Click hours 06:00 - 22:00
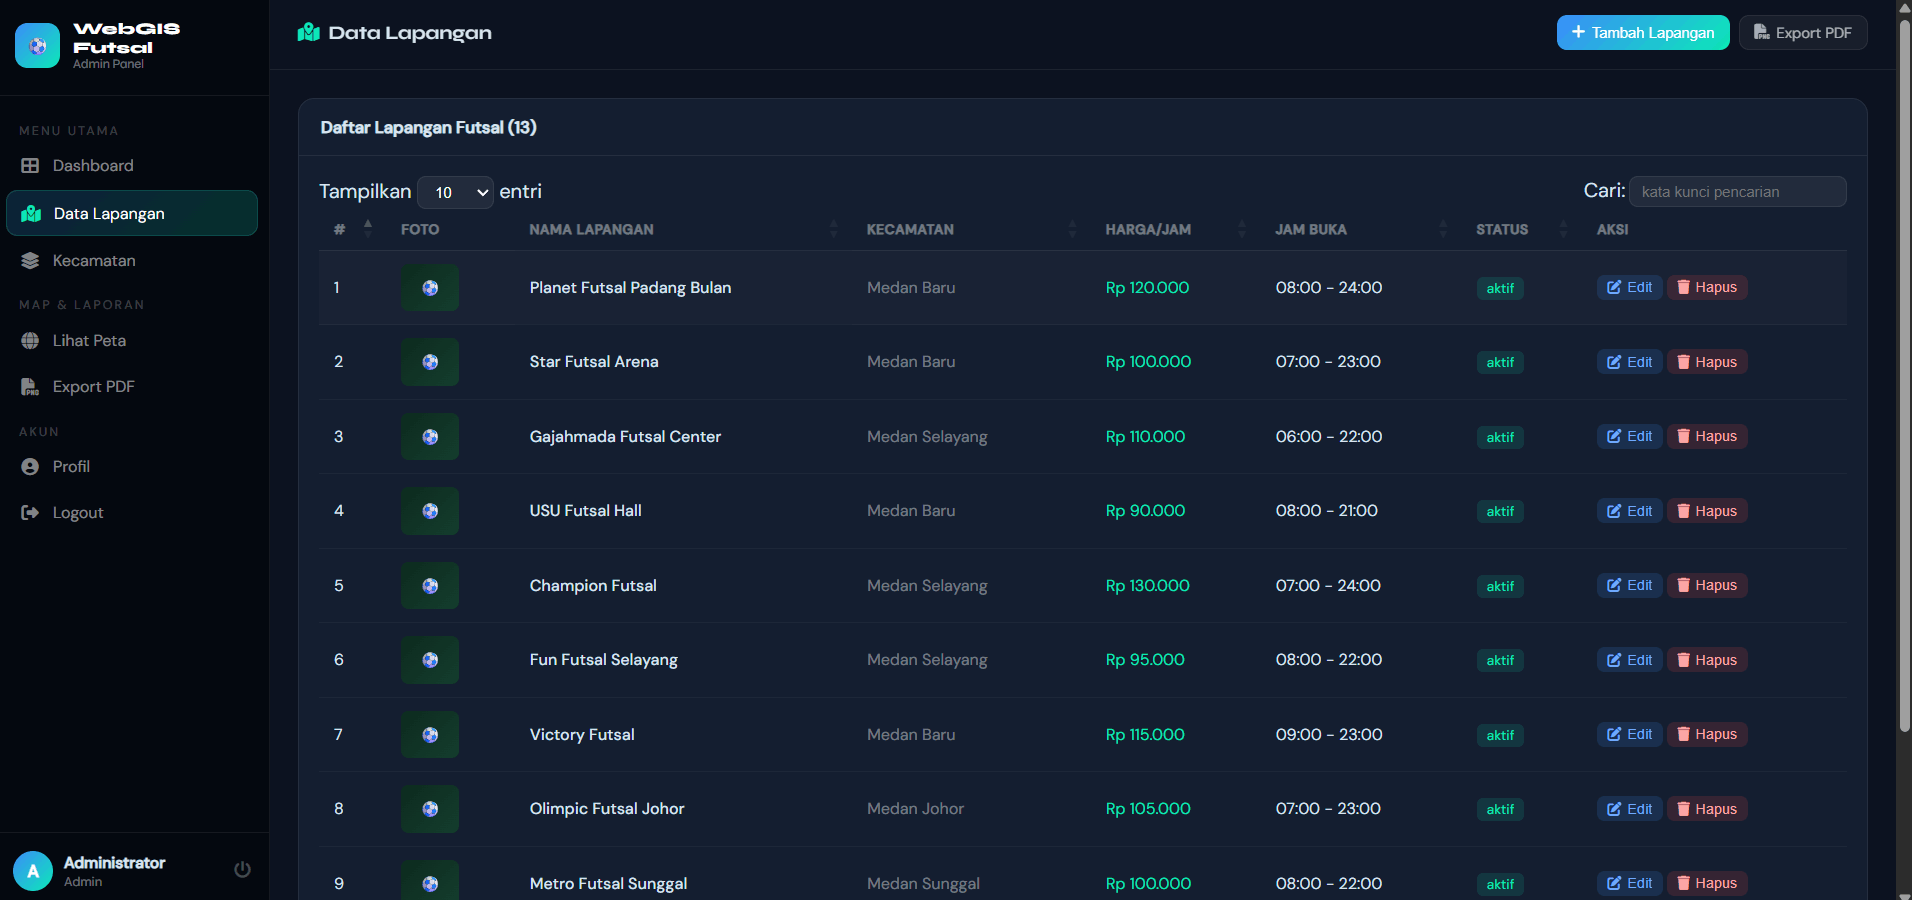The height and width of the screenshot is (900, 1912). 1329,437
